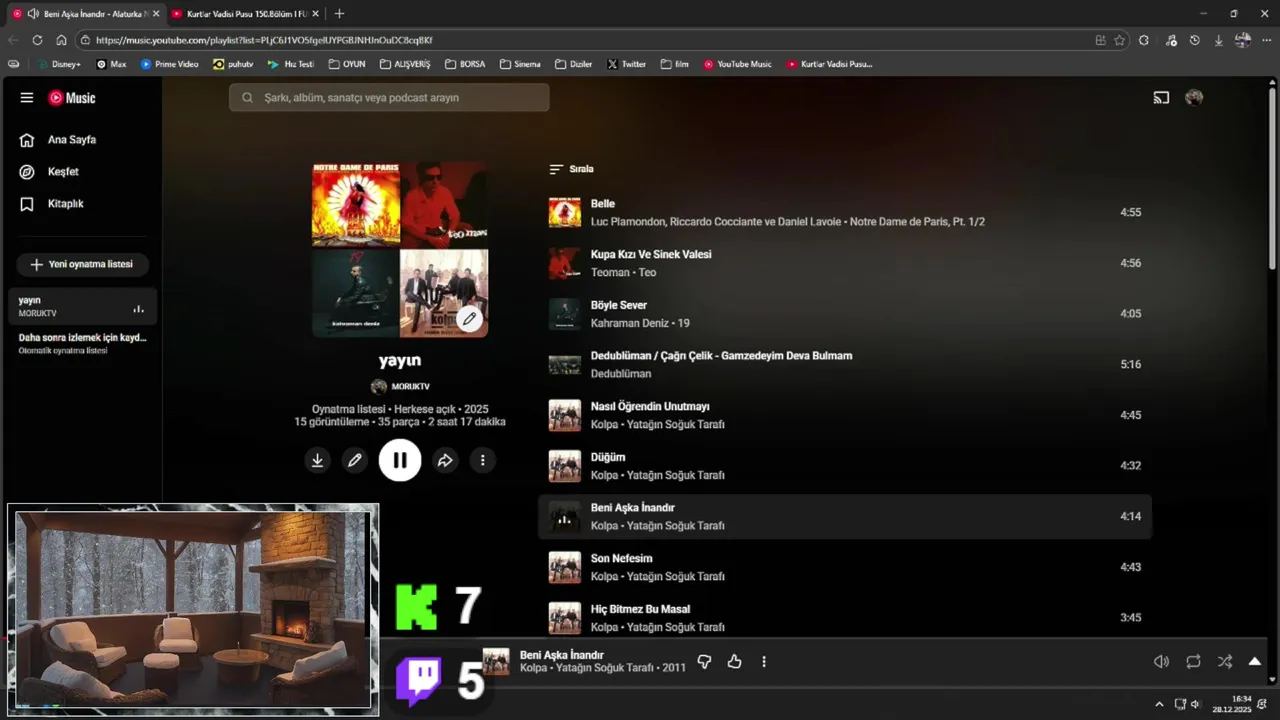This screenshot has height=720, width=1280.
Task: Open the OYUN bookmark folder
Action: [347, 64]
